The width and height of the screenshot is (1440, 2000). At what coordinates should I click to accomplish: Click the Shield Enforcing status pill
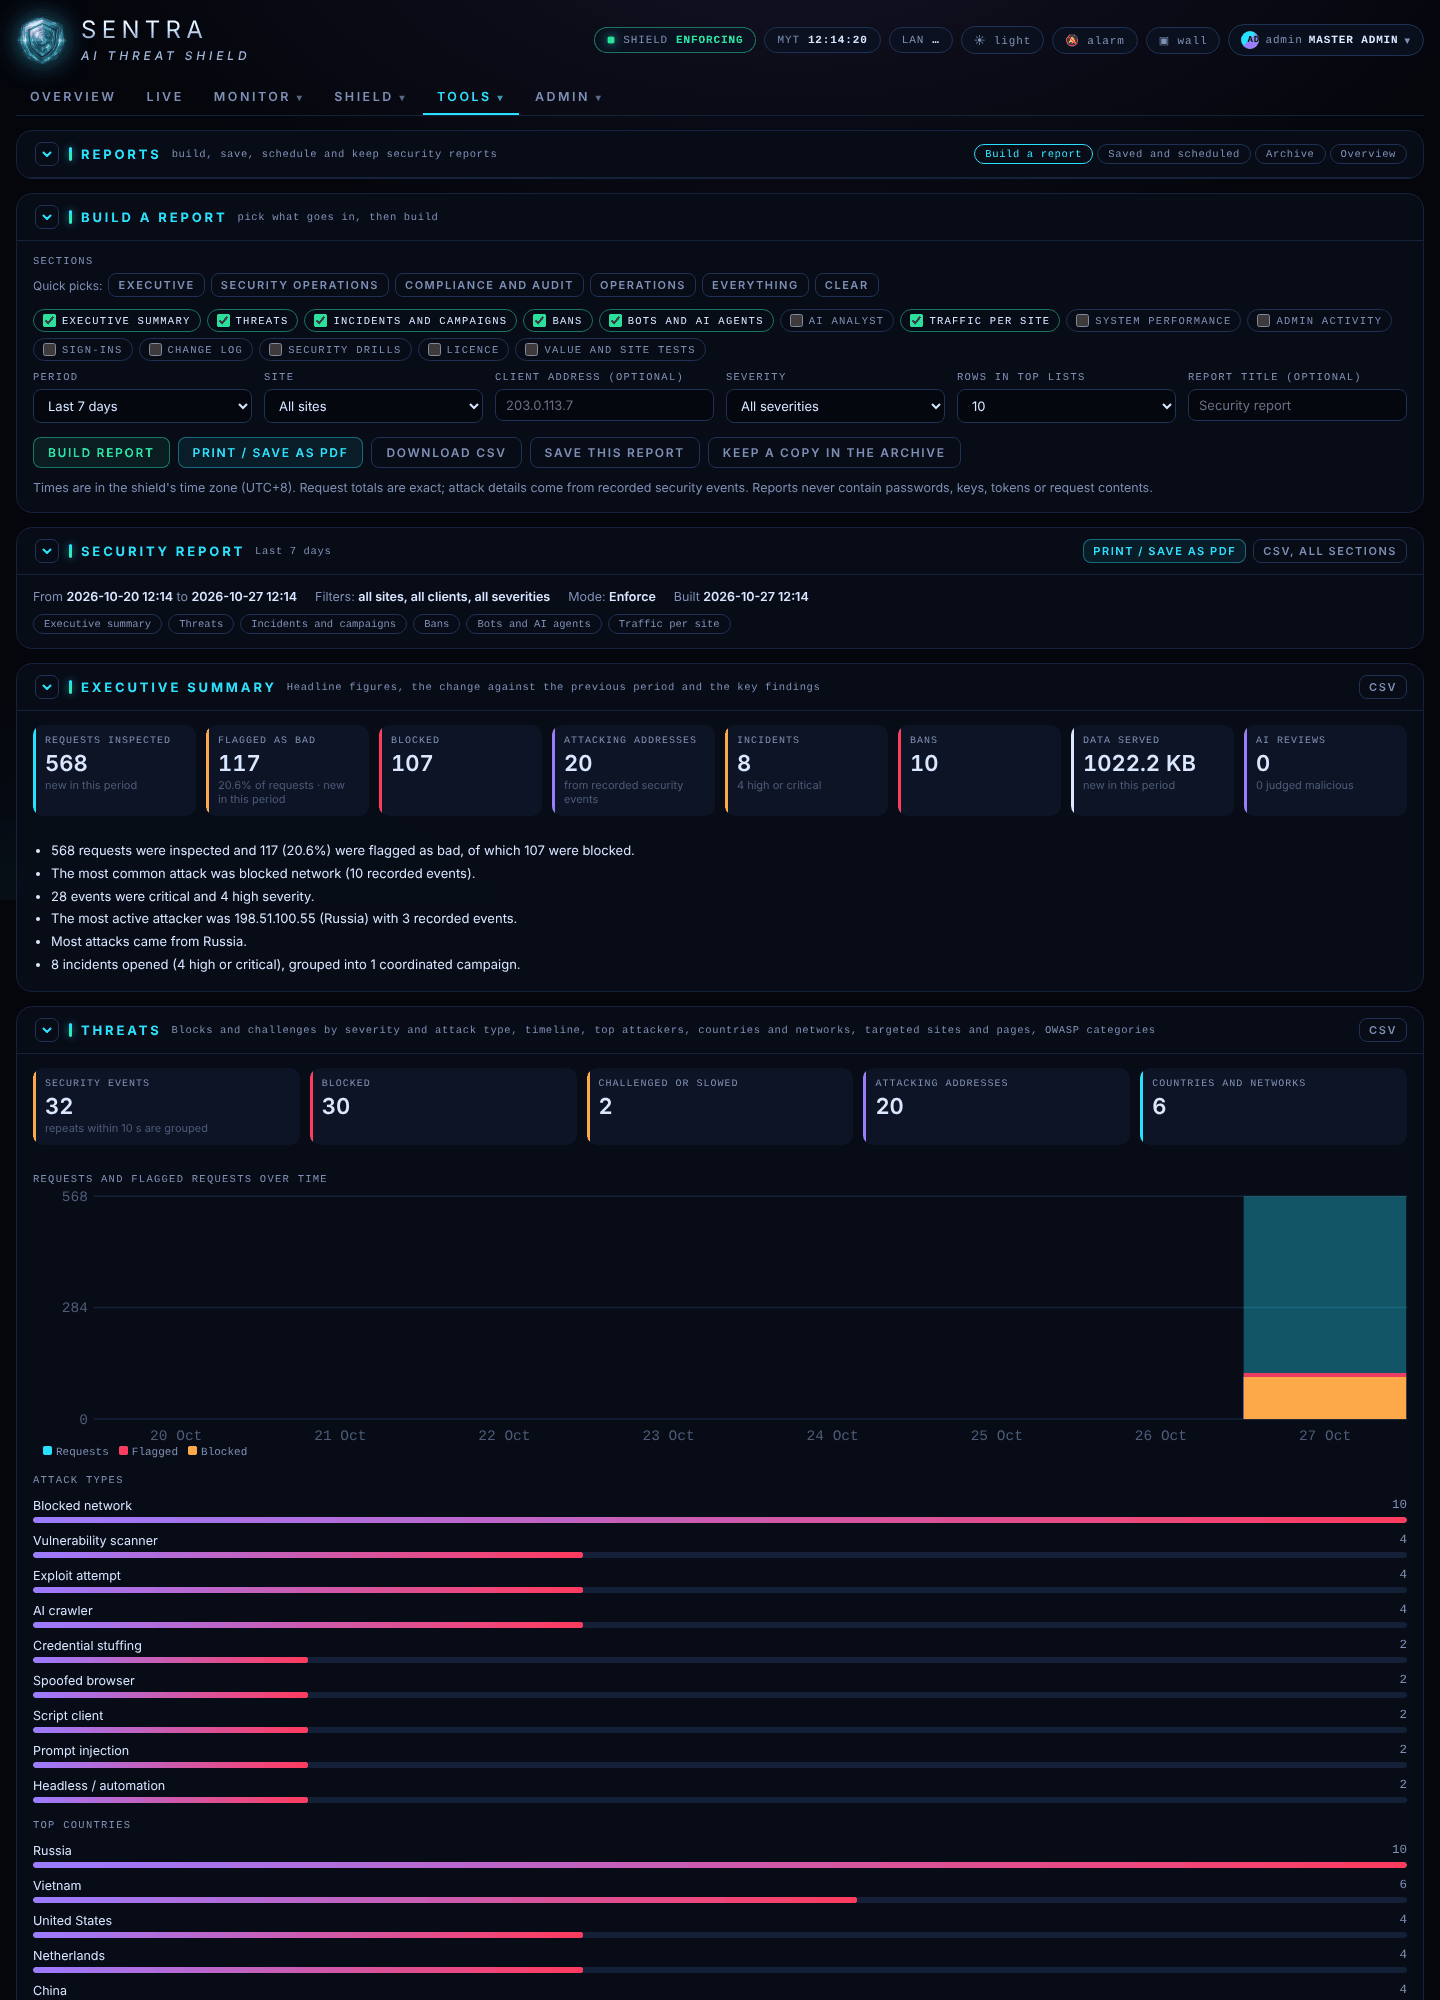click(675, 40)
